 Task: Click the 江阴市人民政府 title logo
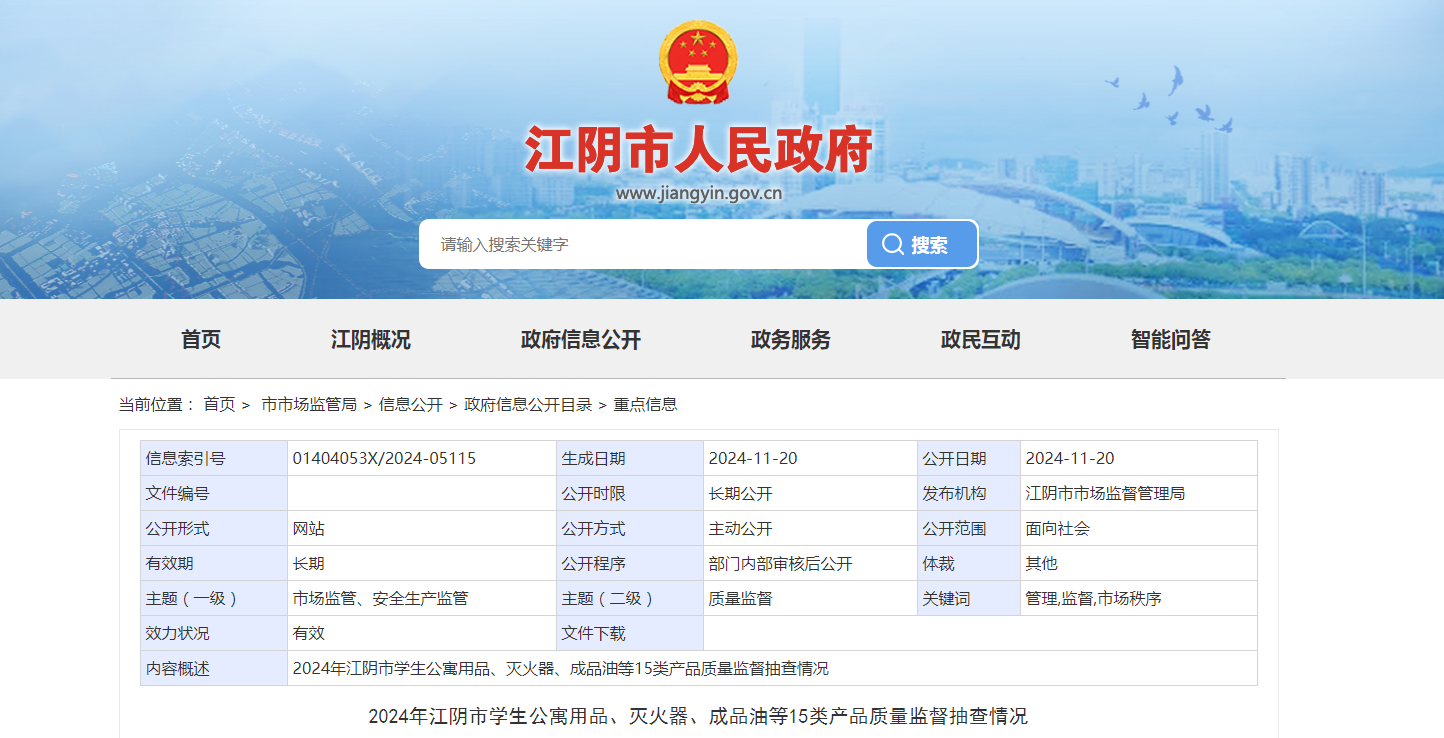(x=699, y=150)
